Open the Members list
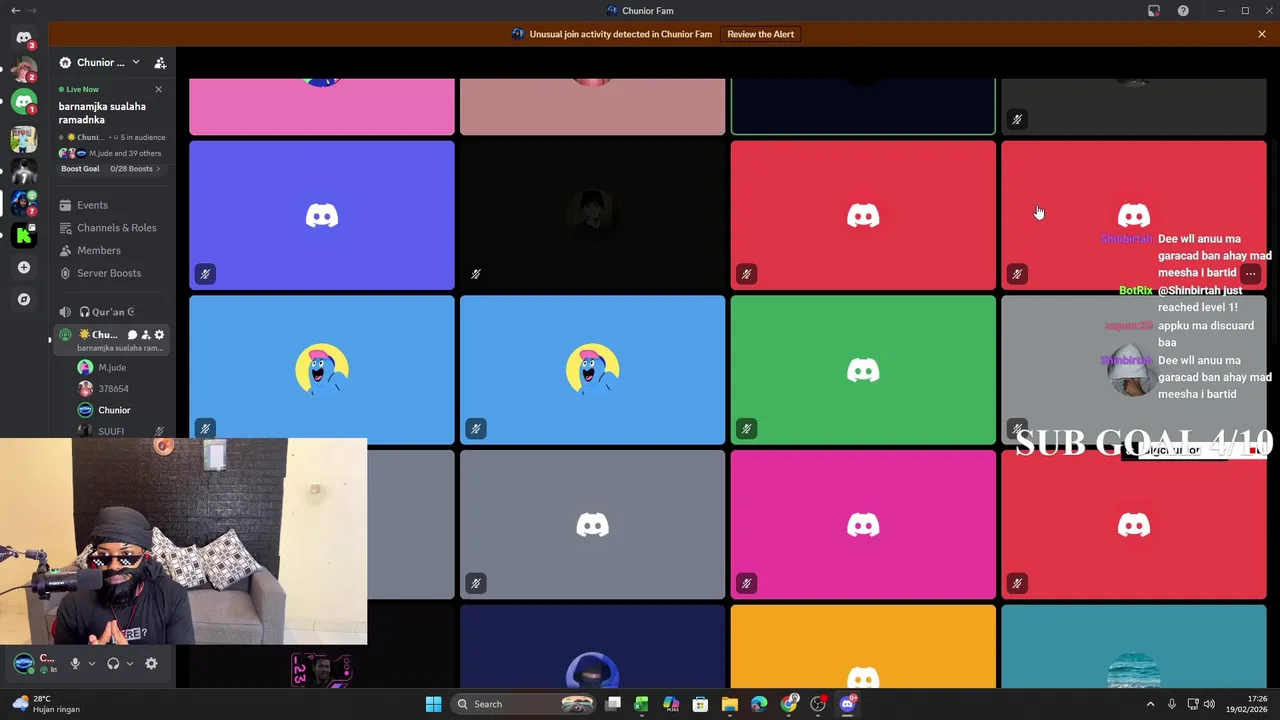Viewport: 1280px width, 720px height. 111,251
